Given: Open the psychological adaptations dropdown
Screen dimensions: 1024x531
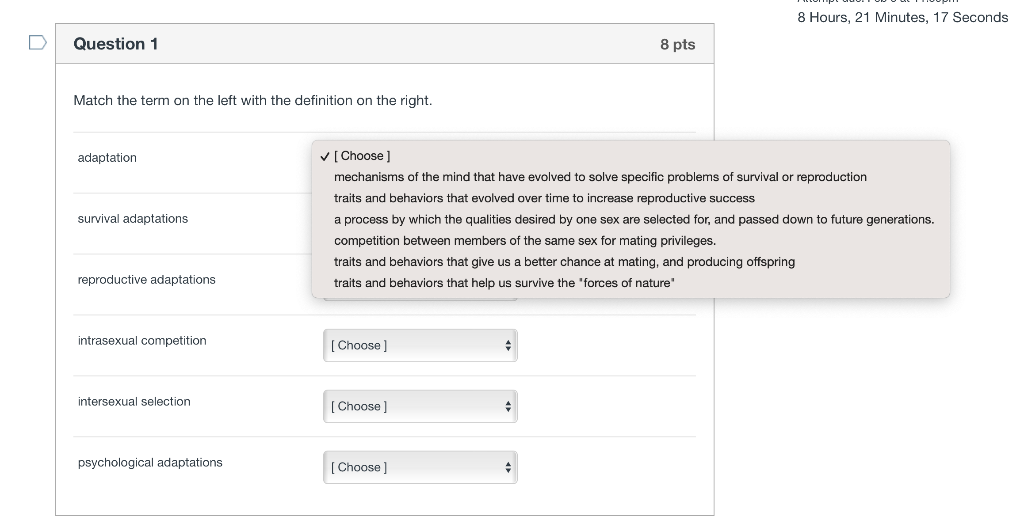Looking at the screenshot, I should [419, 468].
